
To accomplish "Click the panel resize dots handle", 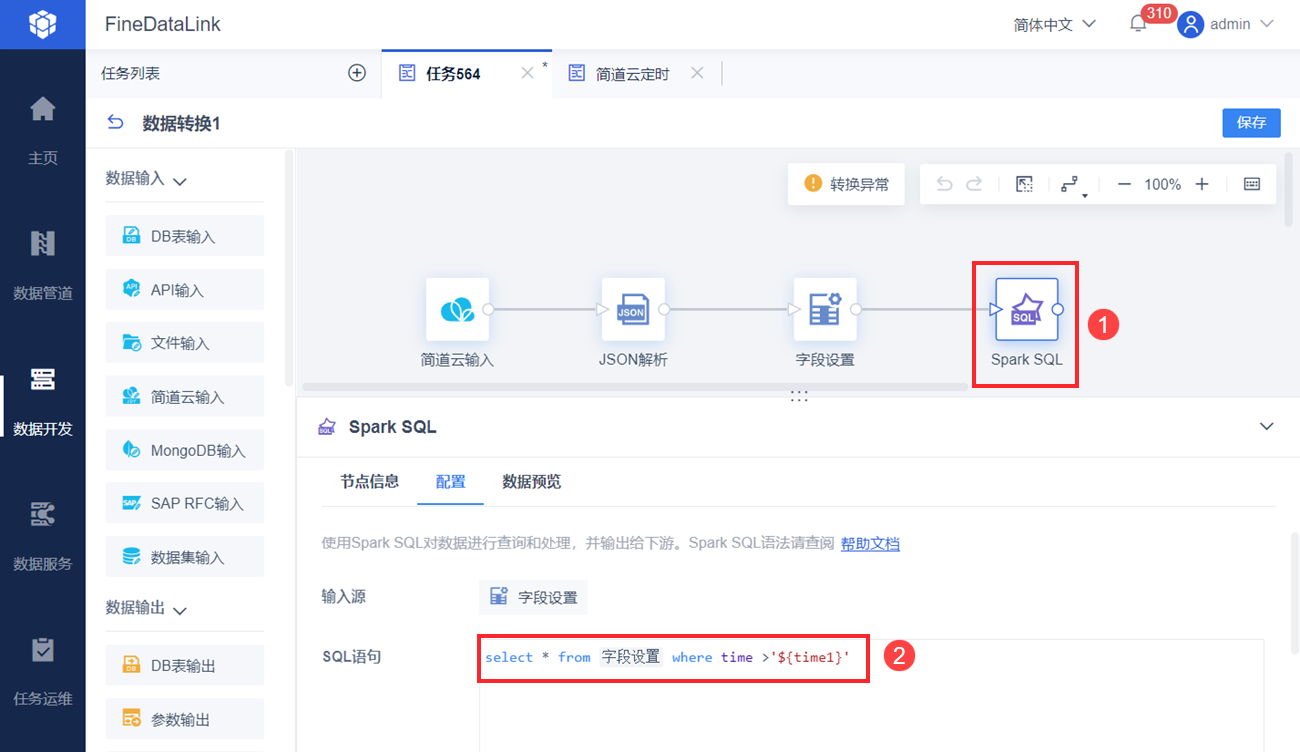I will coord(799,396).
